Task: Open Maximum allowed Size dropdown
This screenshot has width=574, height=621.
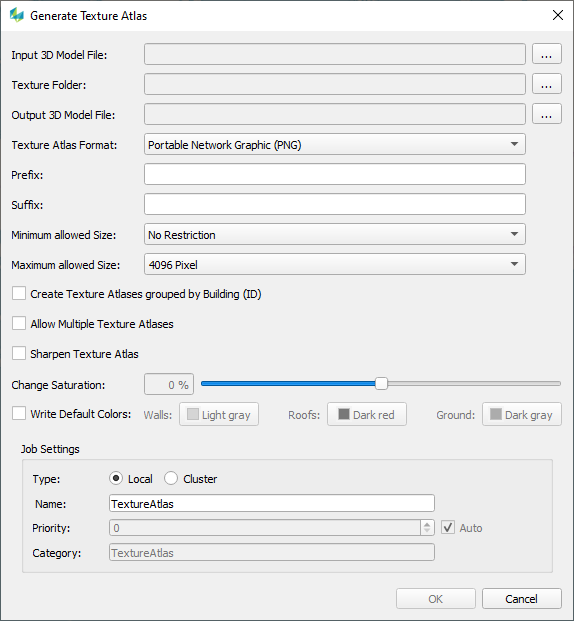Action: [335, 265]
